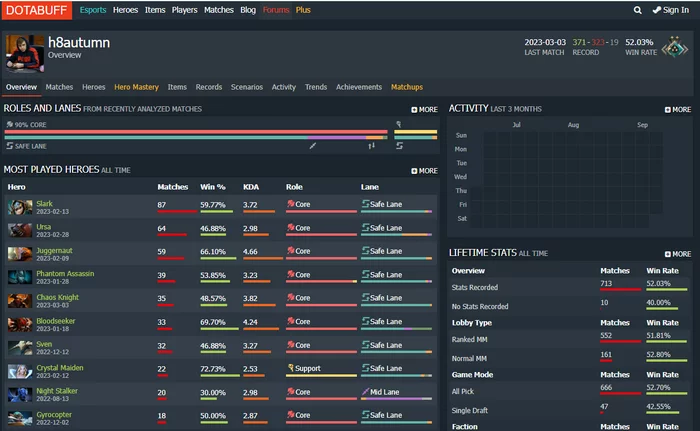Click the Night Stalker portrait icon
The height and width of the screenshot is (431, 700).
tap(20, 395)
